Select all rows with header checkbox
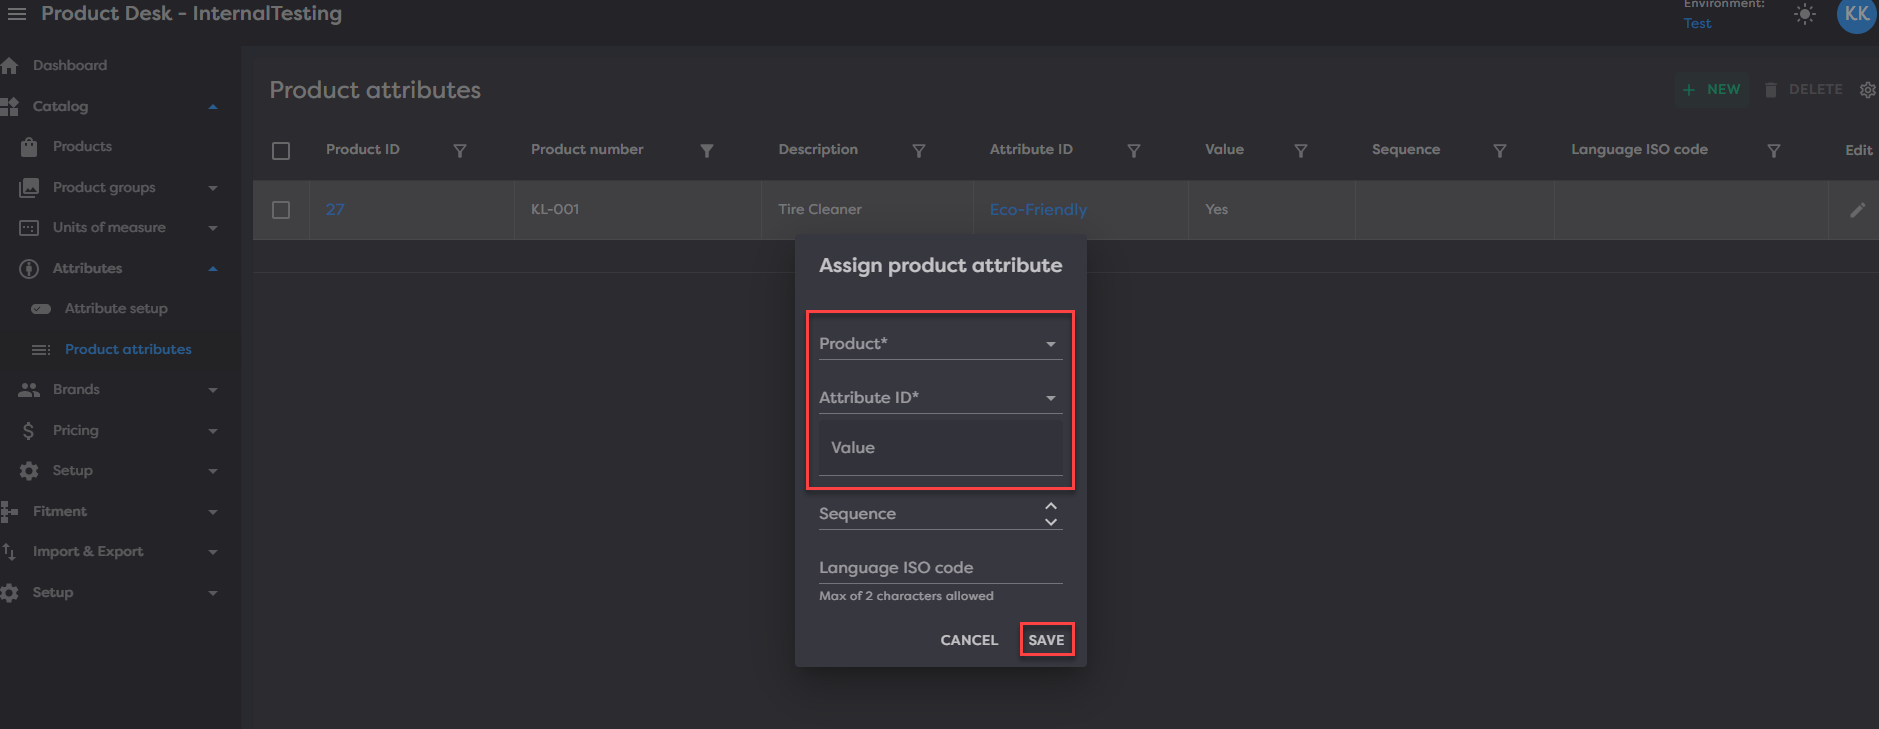The height and width of the screenshot is (729, 1879). (281, 151)
